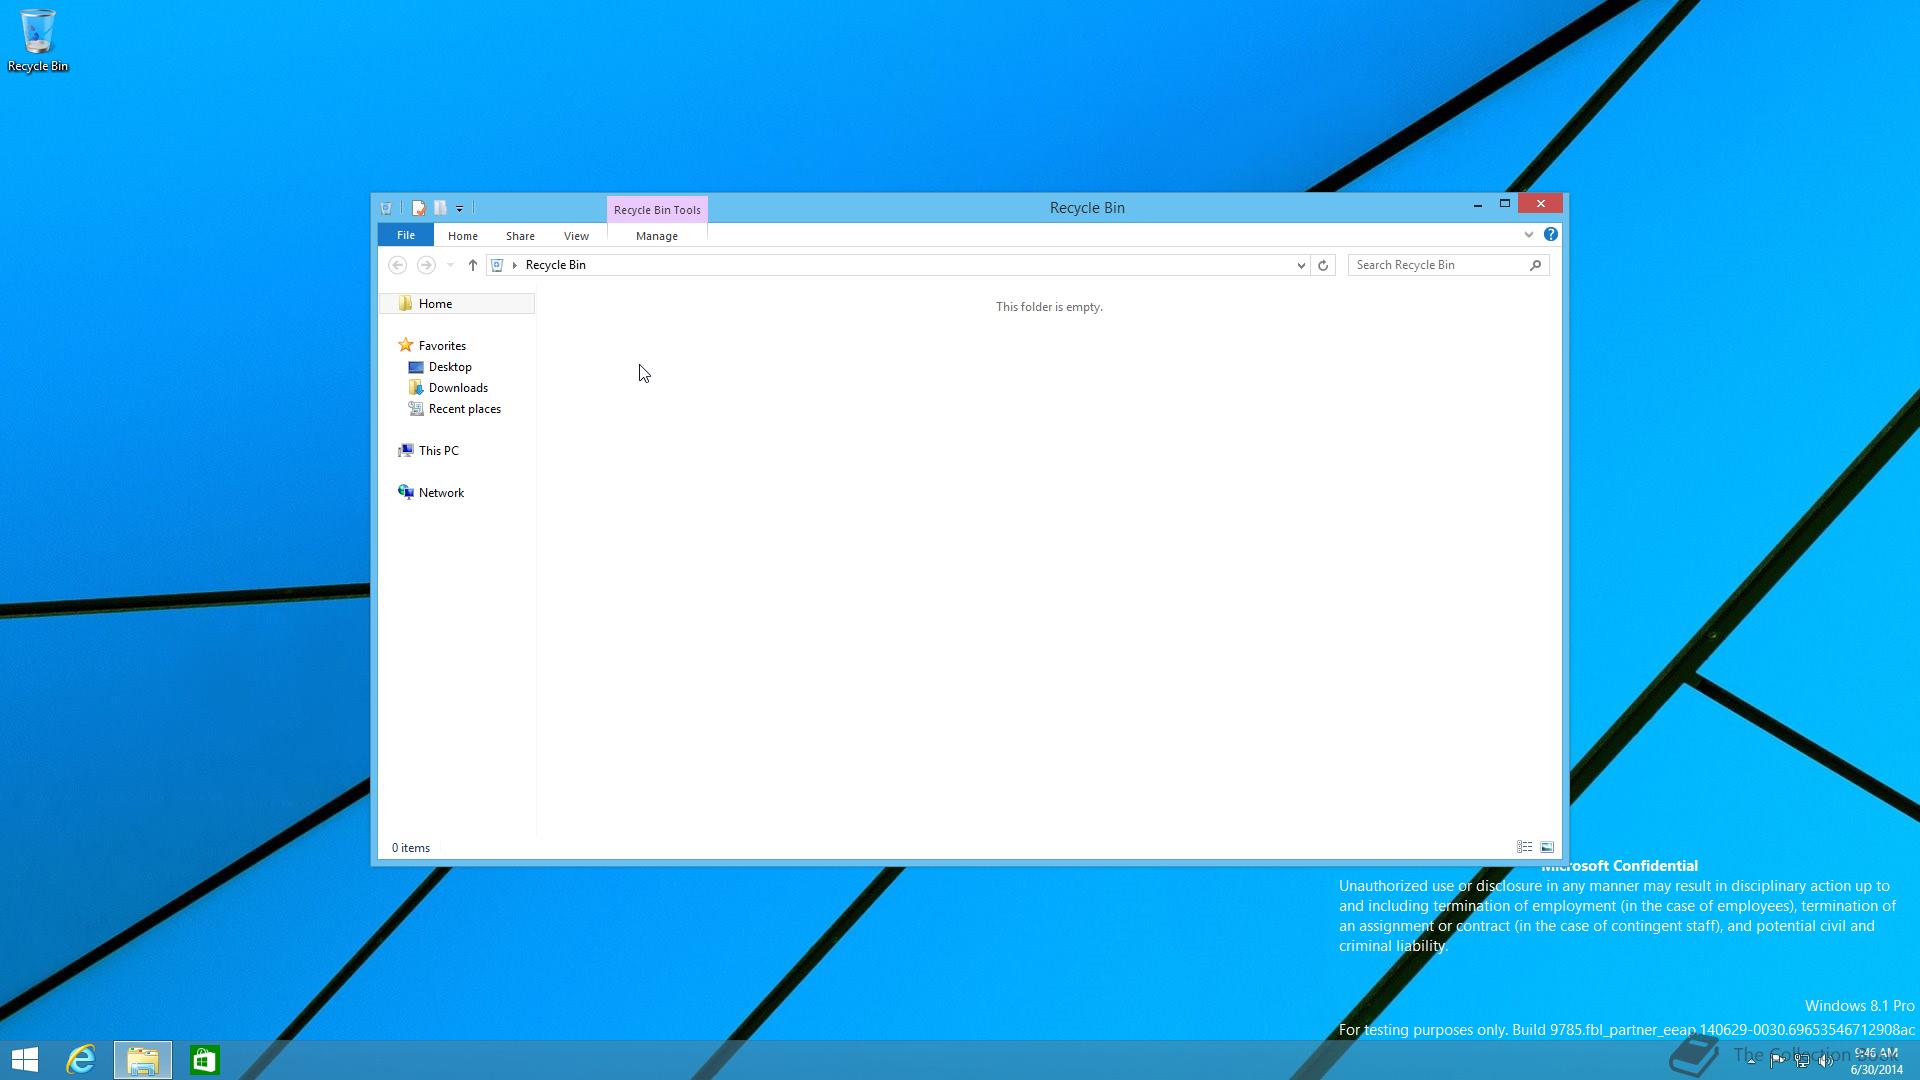Screen dimensions: 1920x1080
Task: Expand breadcrumb arrow before Recycle Bin
Action: coord(515,265)
